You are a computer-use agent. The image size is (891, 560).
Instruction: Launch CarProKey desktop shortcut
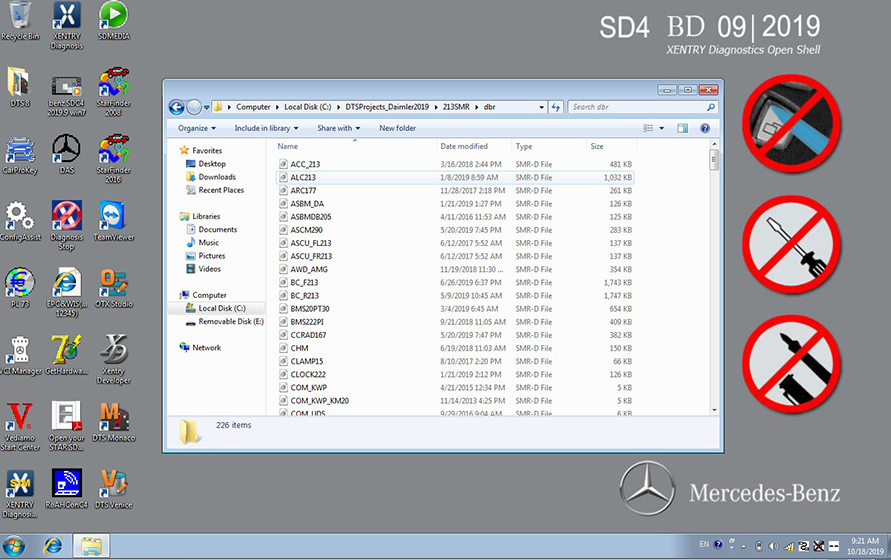click(20, 155)
